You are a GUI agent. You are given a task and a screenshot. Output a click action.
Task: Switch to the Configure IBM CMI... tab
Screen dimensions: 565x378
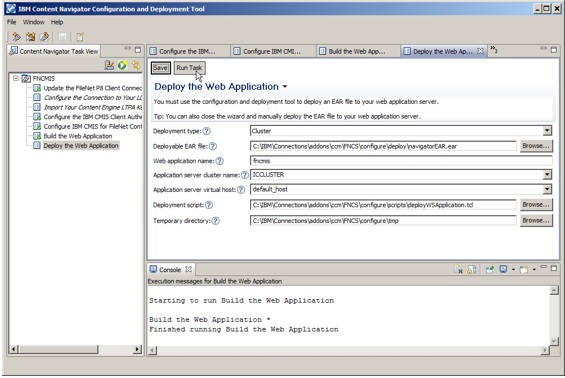point(272,51)
